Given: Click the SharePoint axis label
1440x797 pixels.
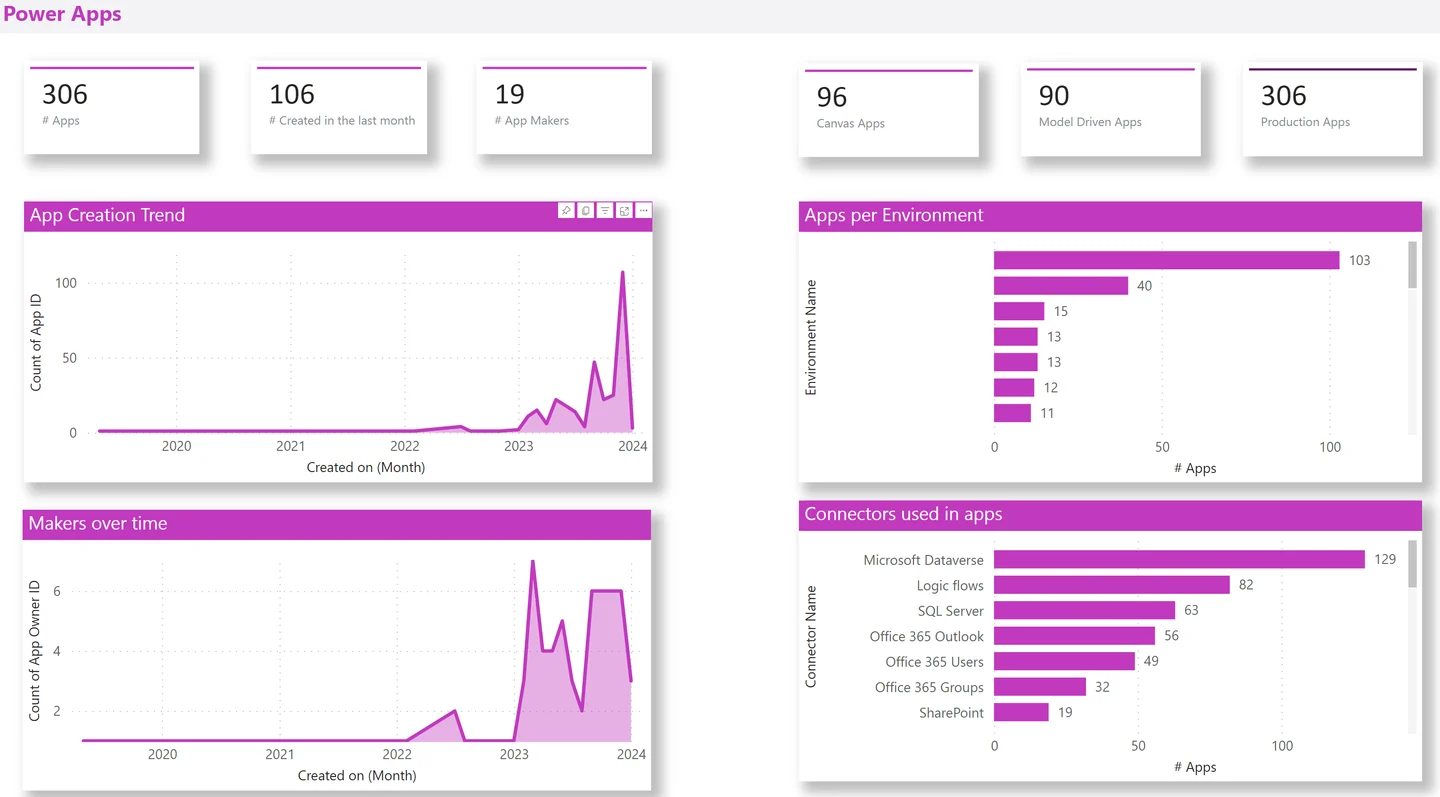Looking at the screenshot, I should (x=952, y=713).
